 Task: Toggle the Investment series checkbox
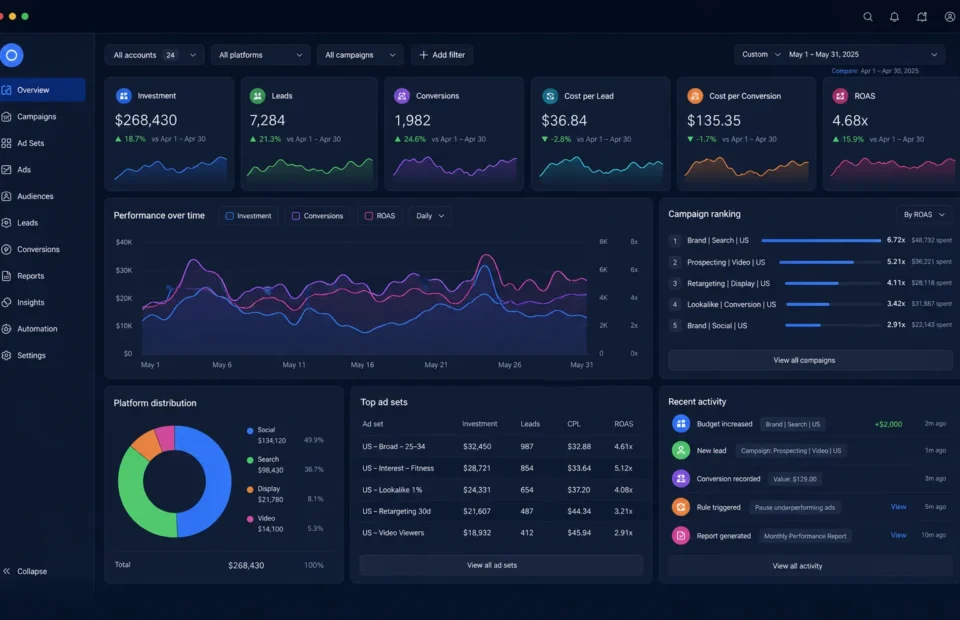230,216
